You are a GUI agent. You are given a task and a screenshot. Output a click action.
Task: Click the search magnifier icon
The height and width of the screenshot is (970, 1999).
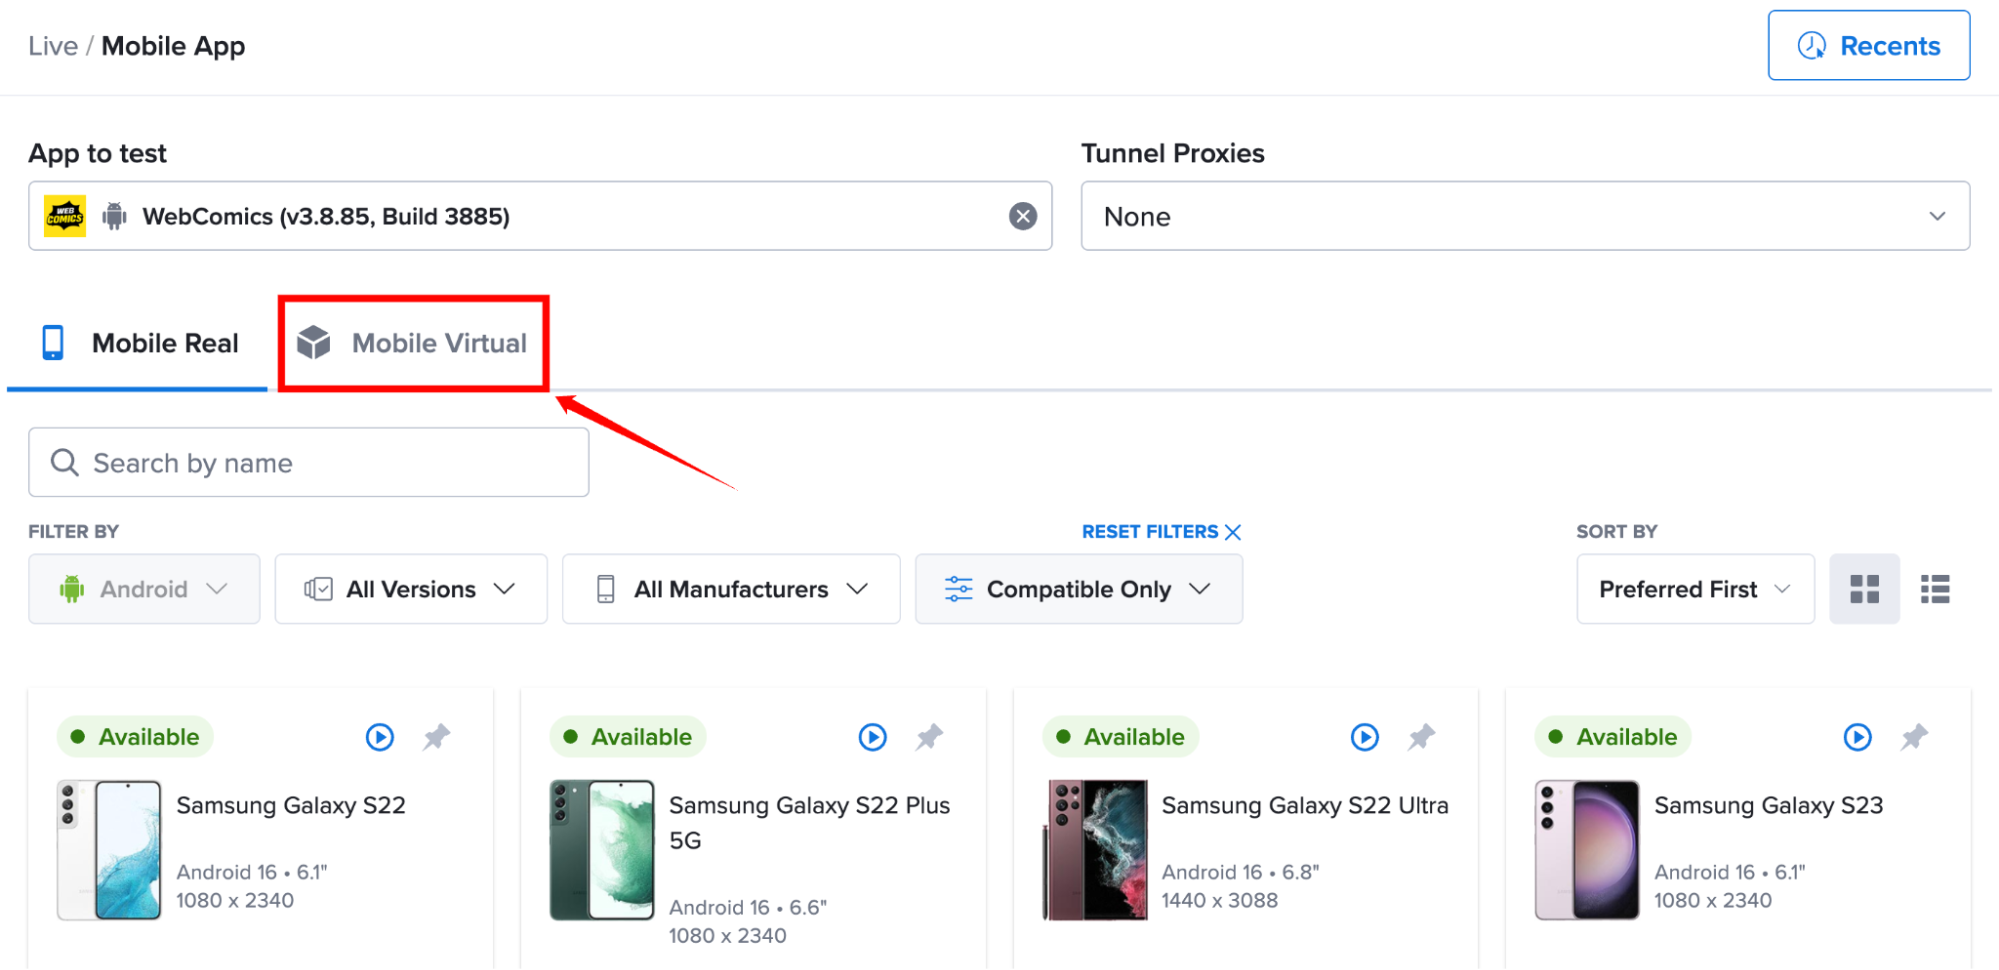[64, 462]
